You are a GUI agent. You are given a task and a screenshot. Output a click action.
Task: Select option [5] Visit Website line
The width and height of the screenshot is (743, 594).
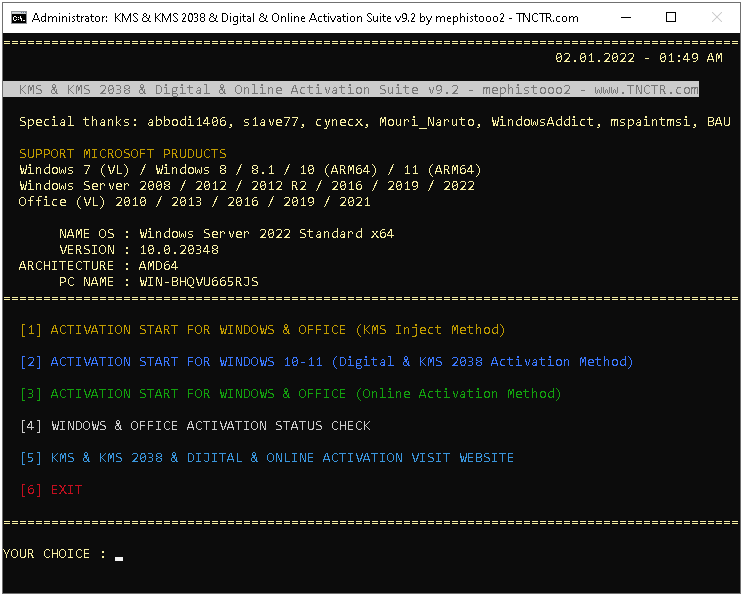click(x=267, y=458)
